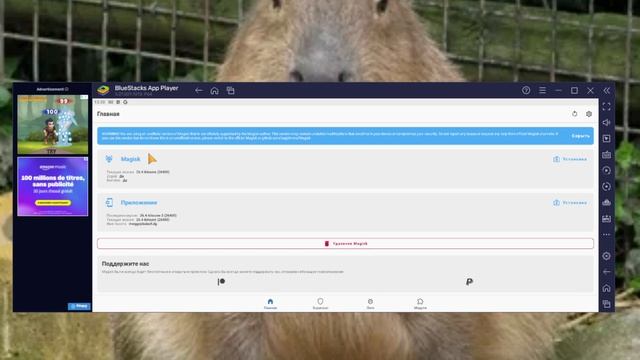Click Установка button in the Приложение card
The image size is (640, 360).
pos(570,203)
